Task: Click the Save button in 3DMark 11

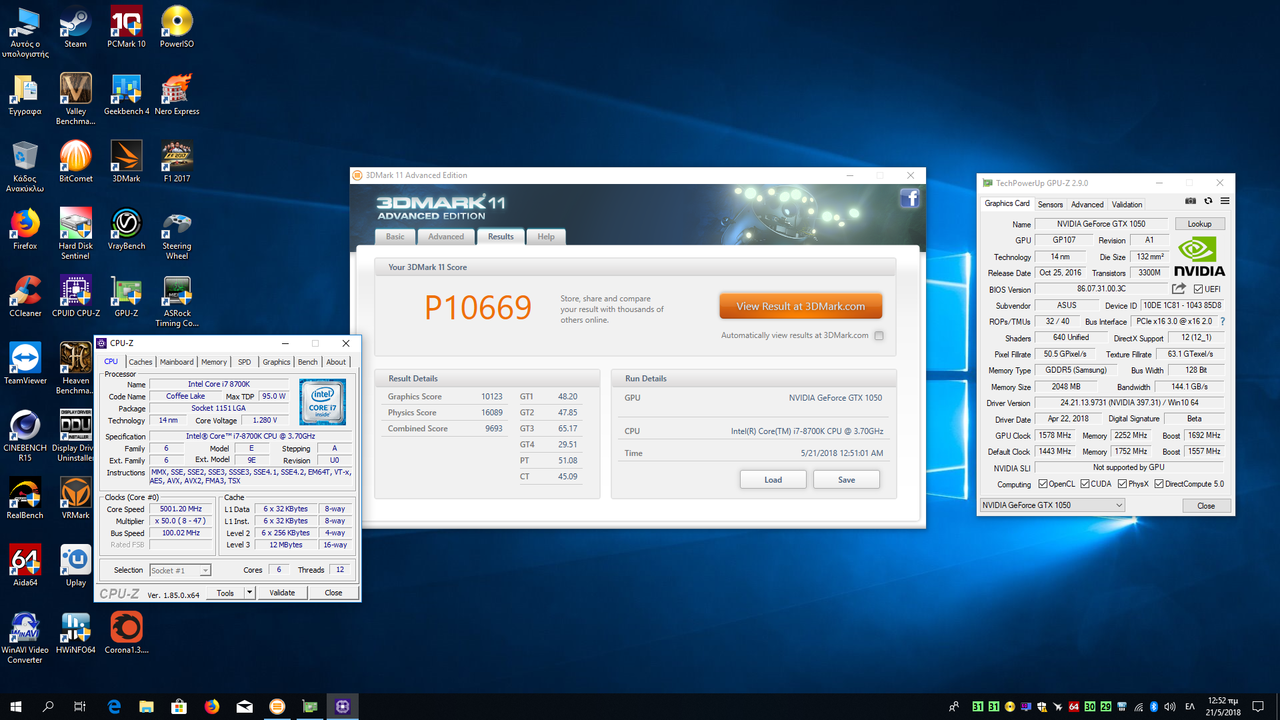Action: 846,480
